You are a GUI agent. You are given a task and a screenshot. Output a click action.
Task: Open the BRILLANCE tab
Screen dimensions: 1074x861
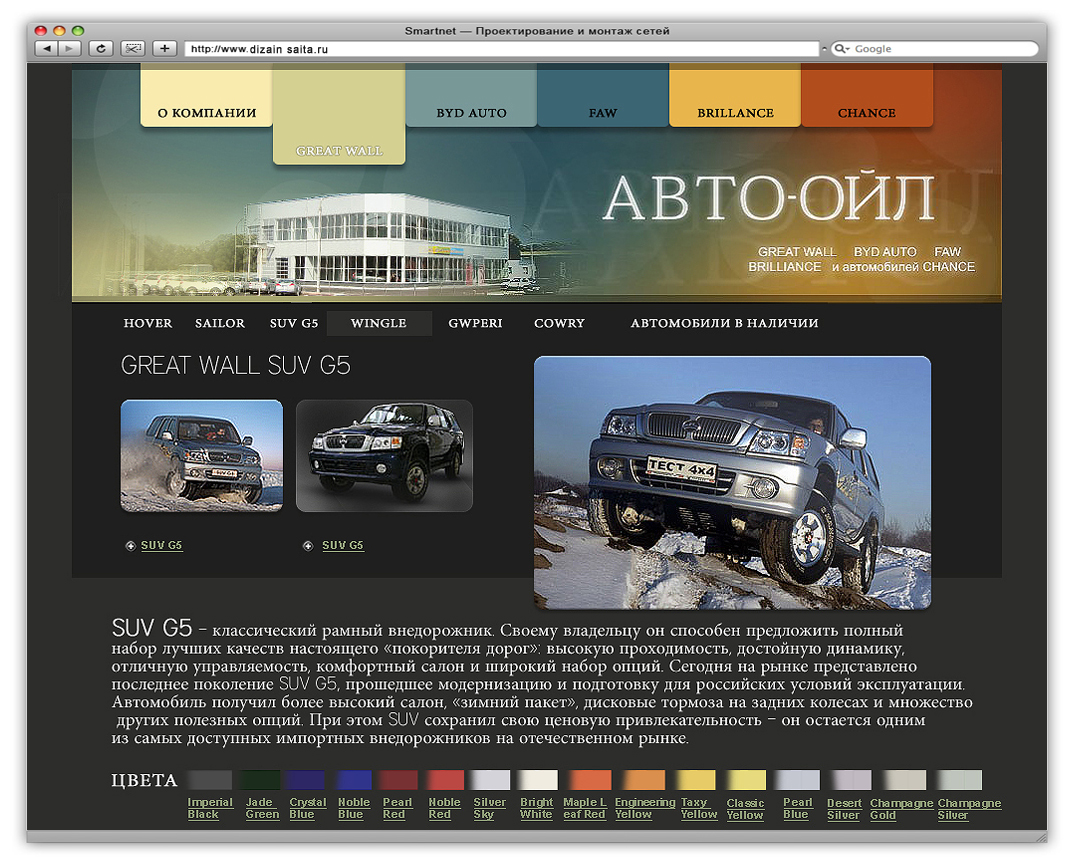735,95
